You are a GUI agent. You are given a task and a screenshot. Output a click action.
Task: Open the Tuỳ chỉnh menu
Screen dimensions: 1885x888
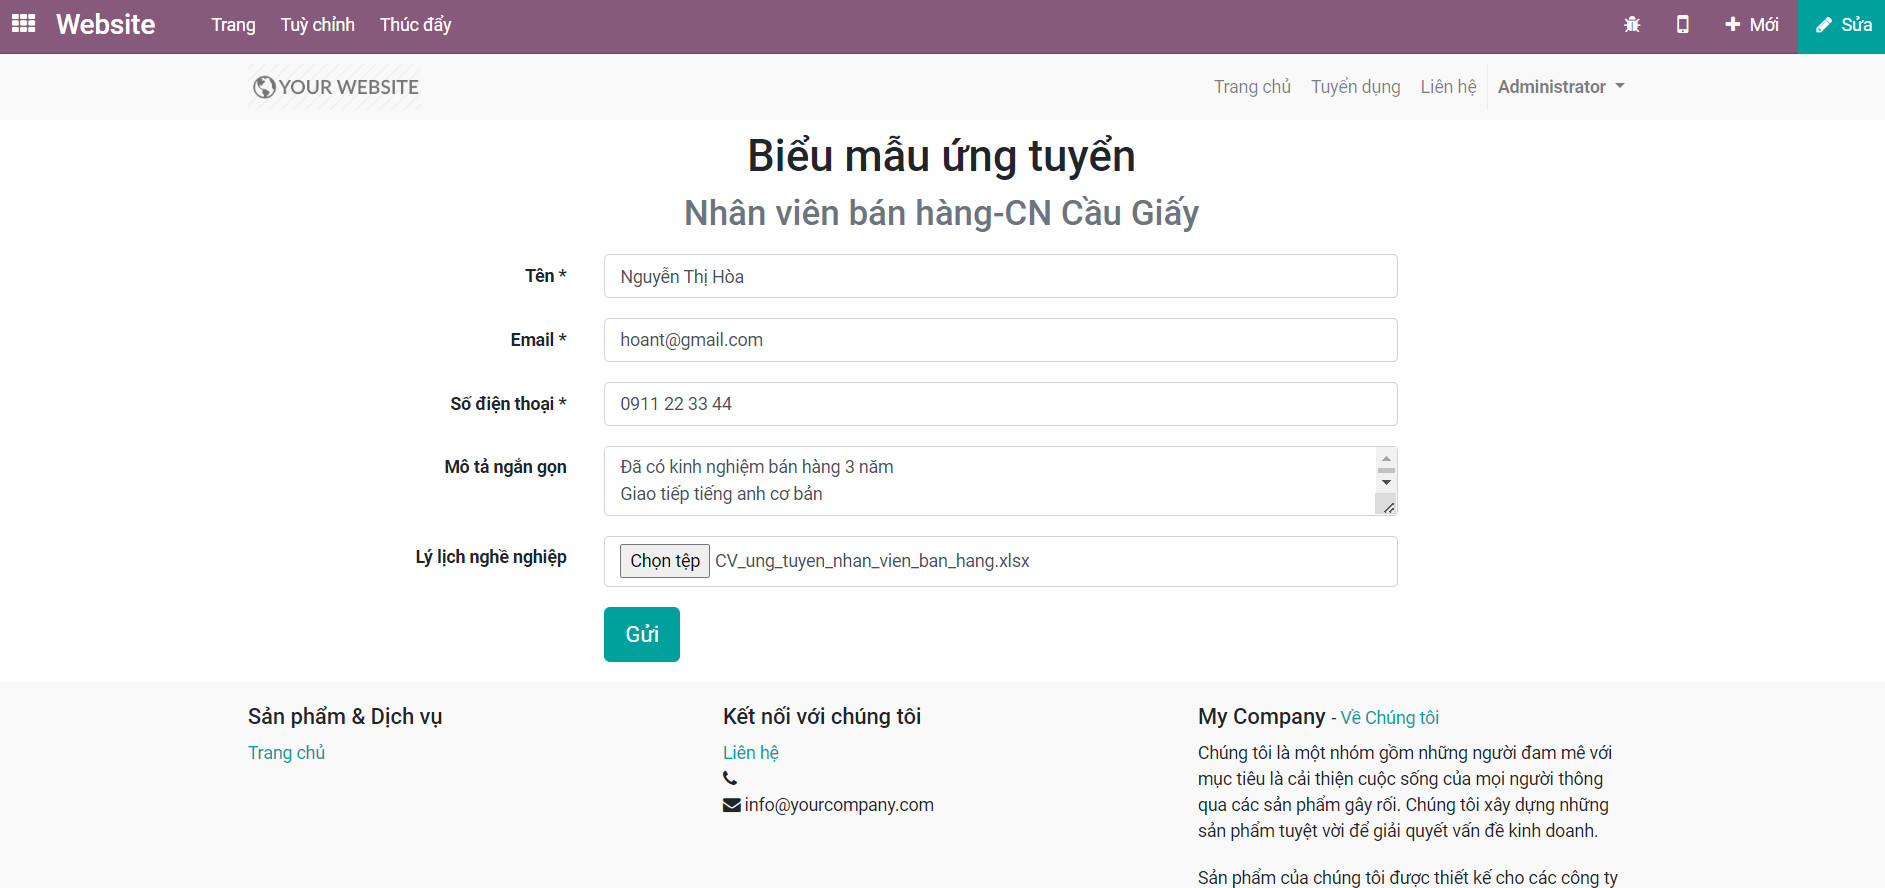(317, 25)
